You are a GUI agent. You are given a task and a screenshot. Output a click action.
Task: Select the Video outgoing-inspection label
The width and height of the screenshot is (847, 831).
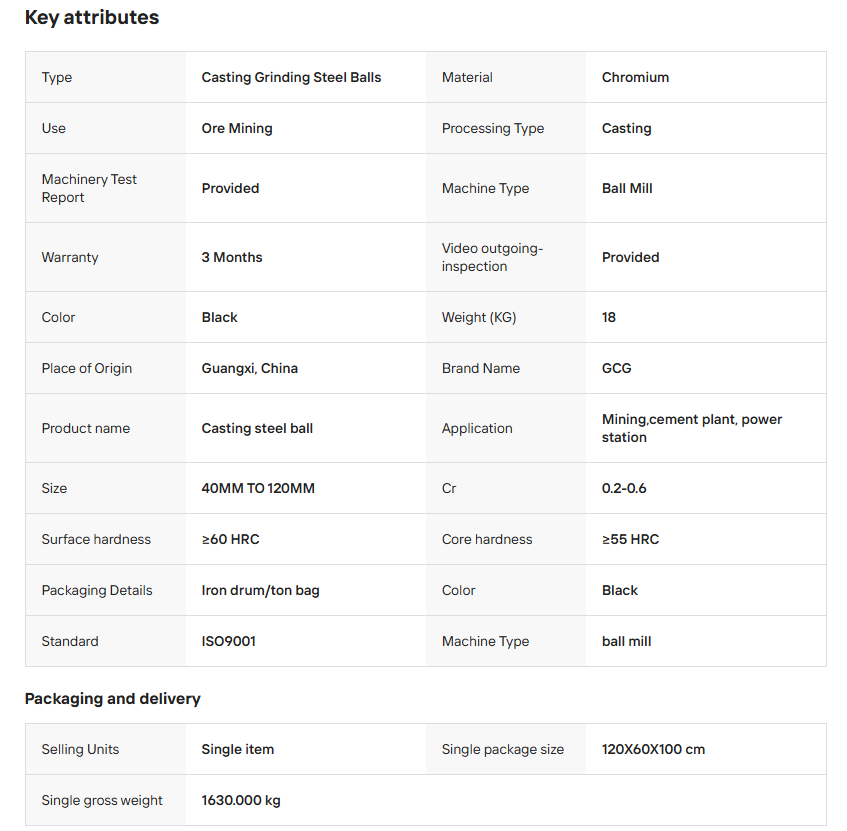492,257
